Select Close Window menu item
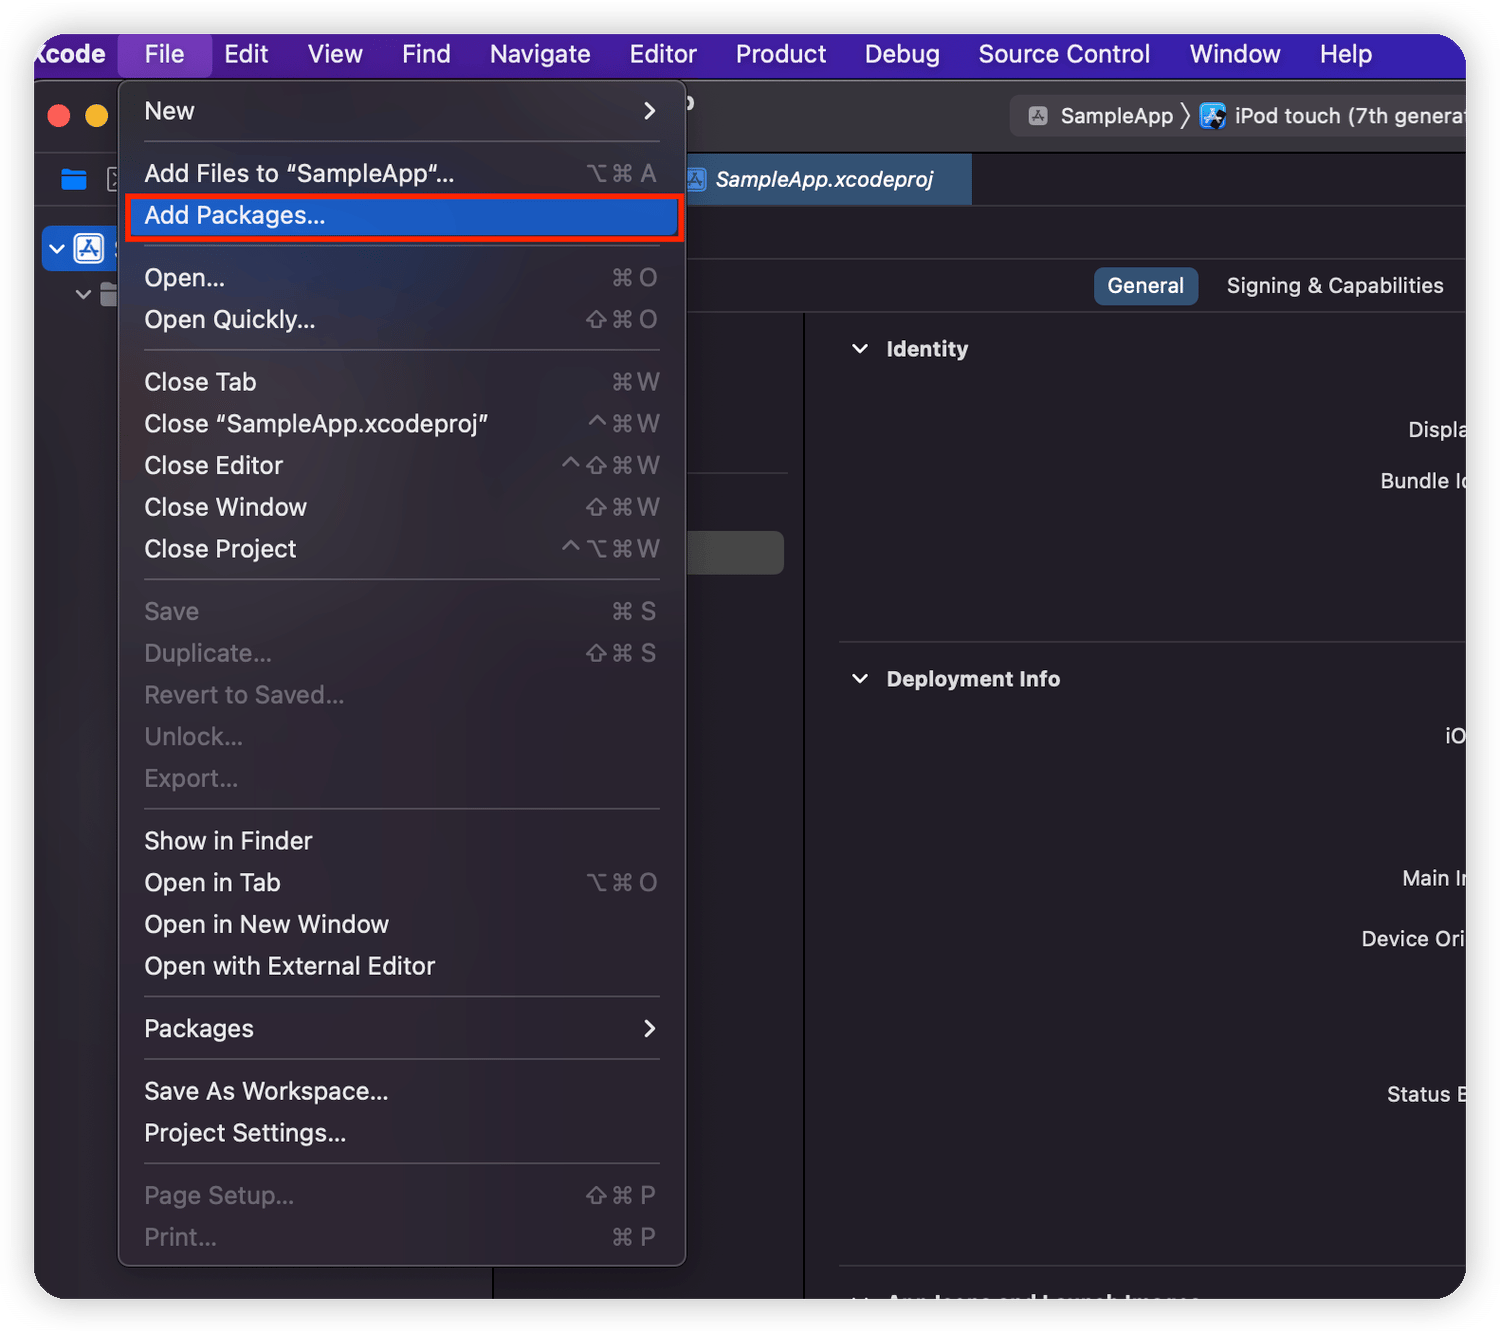This screenshot has height=1333, width=1500. click(402, 508)
